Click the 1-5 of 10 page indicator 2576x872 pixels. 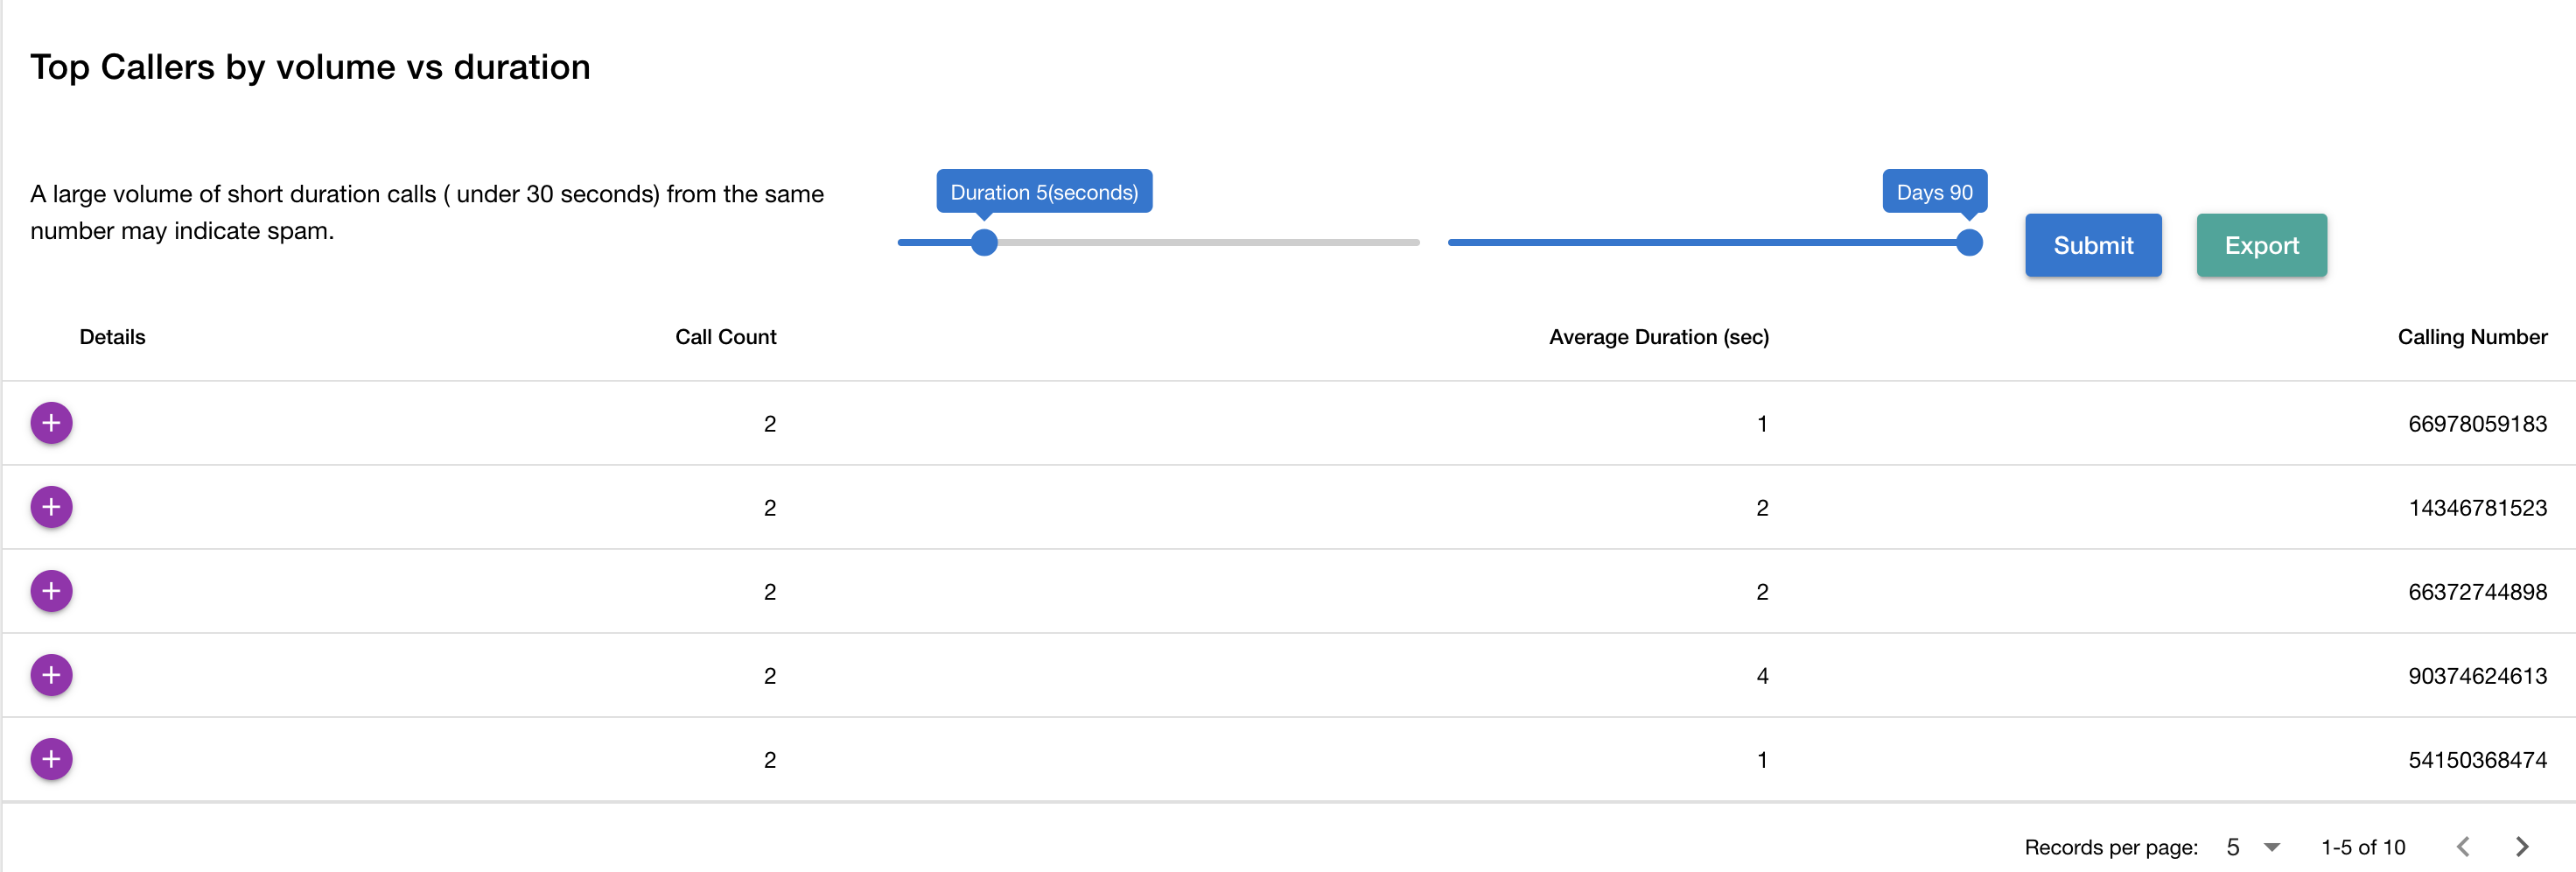click(x=2363, y=846)
